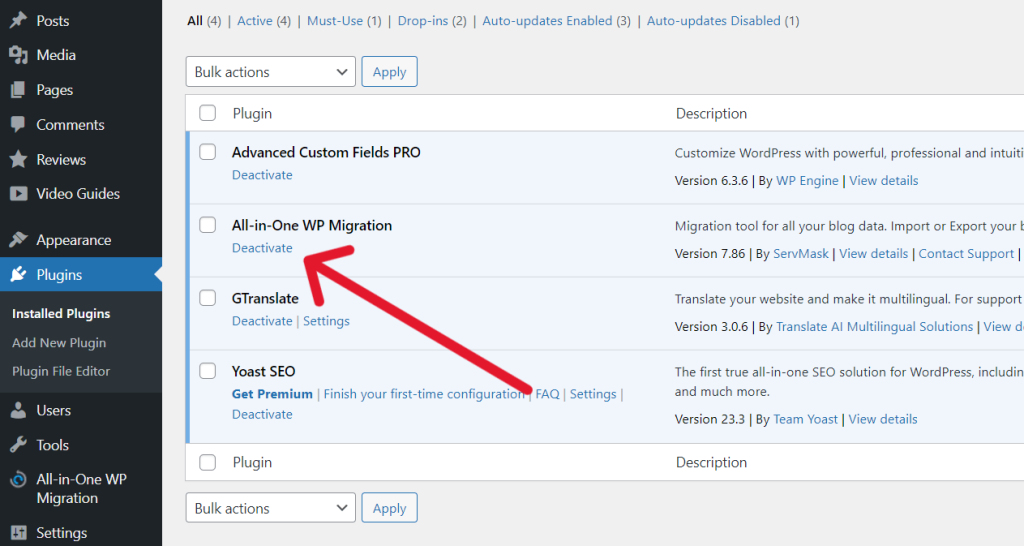Image resolution: width=1024 pixels, height=546 pixels.
Task: Deactivate the GTranslate plugin
Action: point(262,321)
